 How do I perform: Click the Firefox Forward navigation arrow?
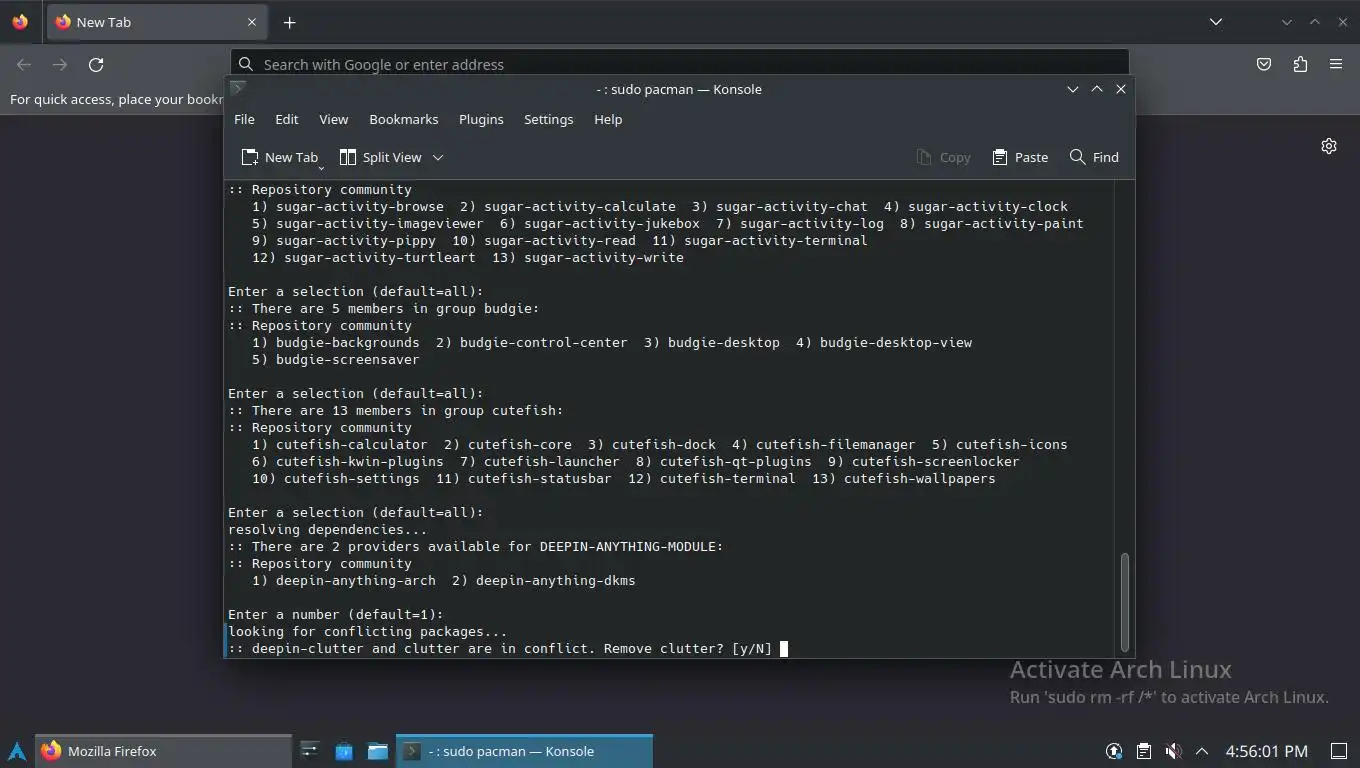pyautogui.click(x=60, y=64)
